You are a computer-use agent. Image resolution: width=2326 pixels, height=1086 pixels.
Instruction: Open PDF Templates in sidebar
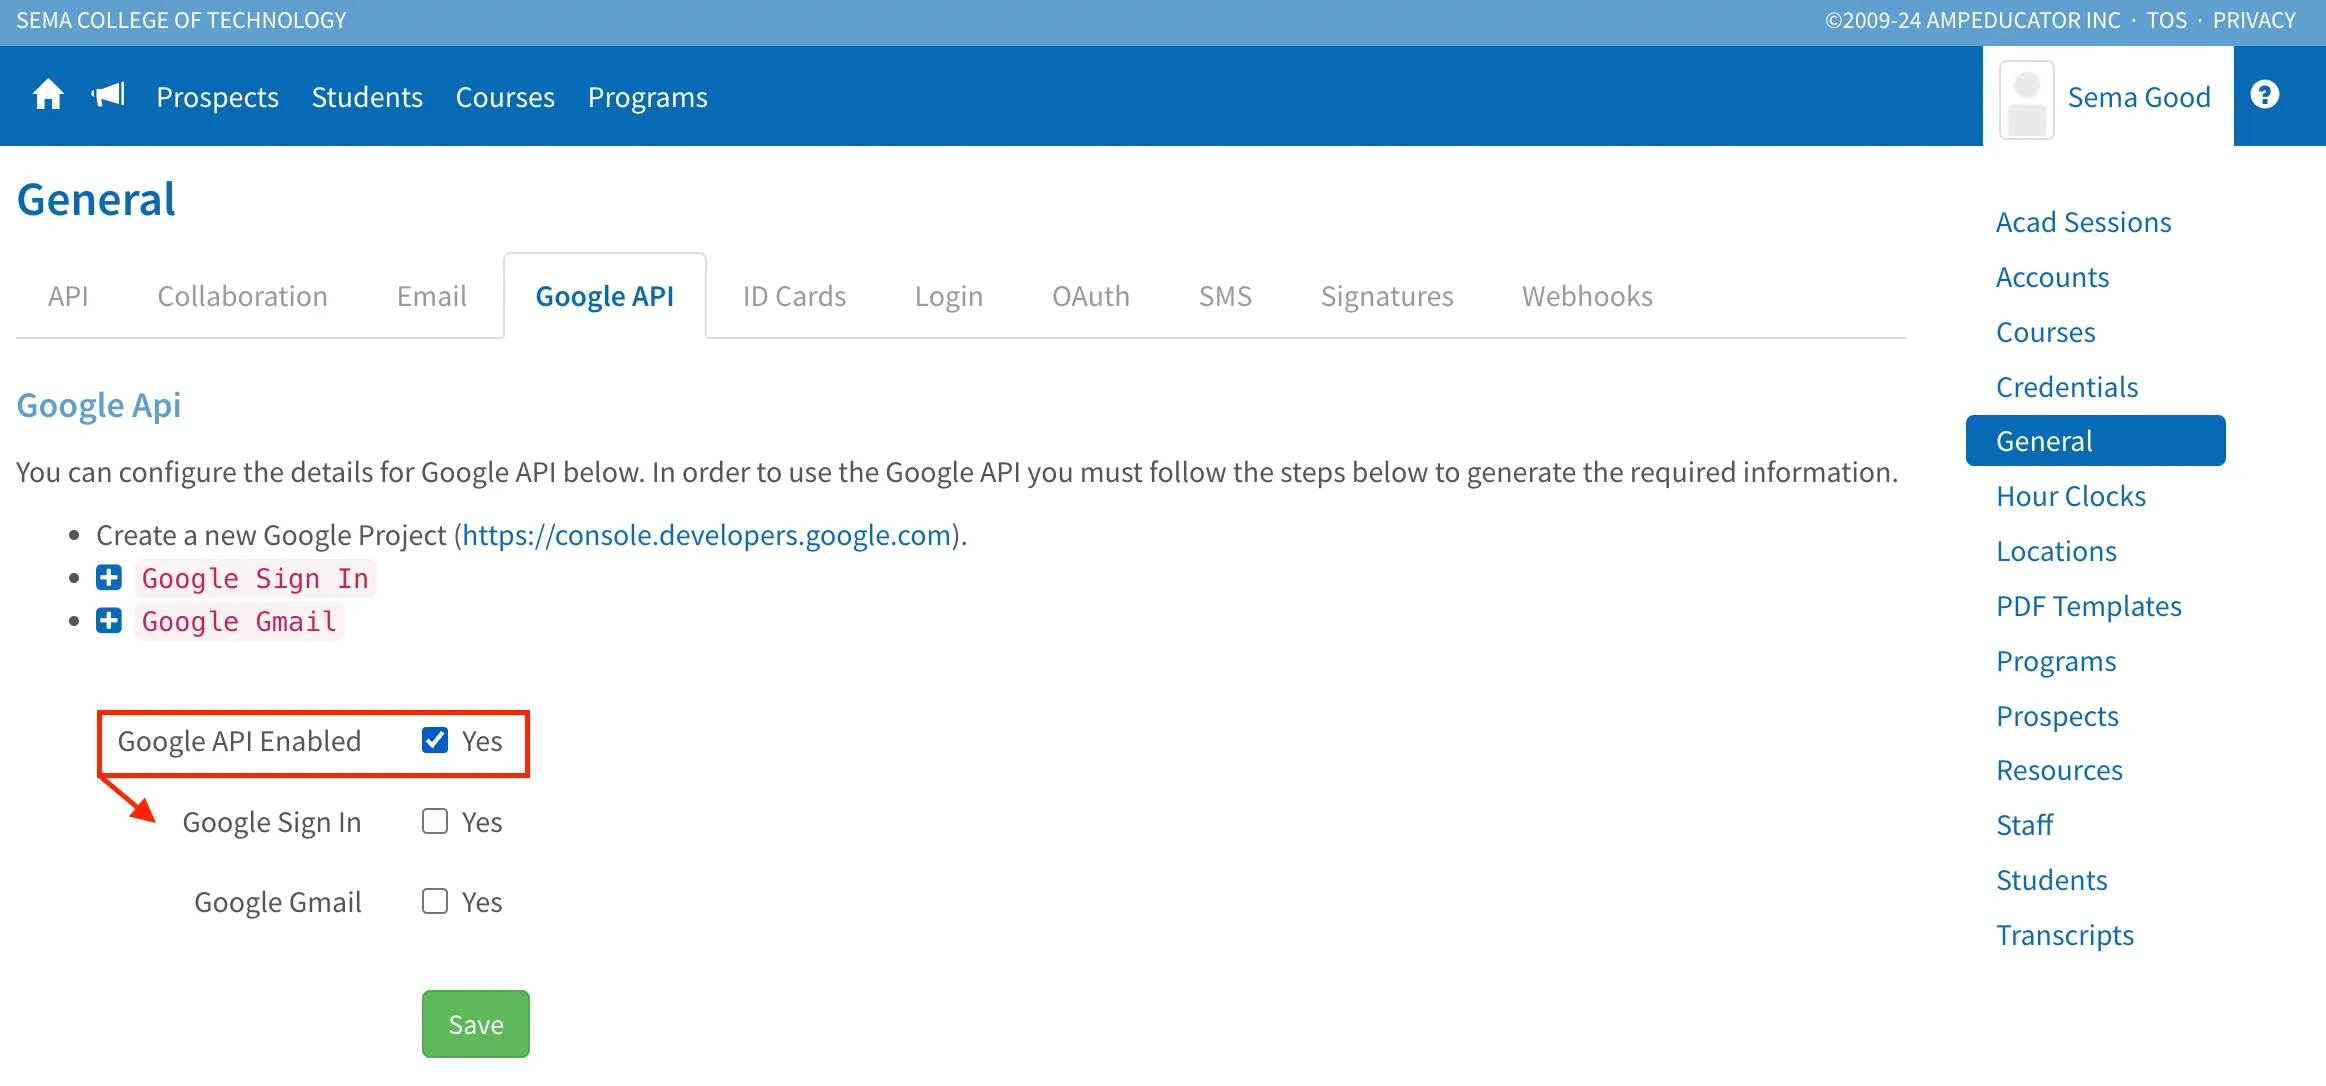point(2089,606)
